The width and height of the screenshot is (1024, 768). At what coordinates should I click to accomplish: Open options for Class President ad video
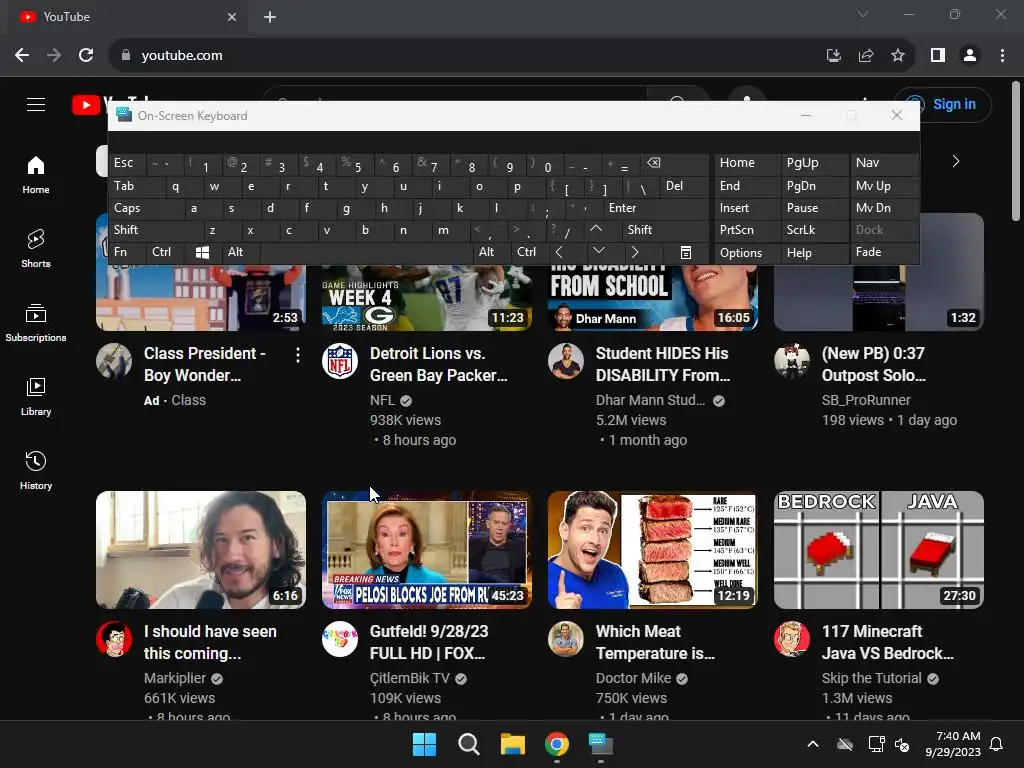tap(298, 355)
